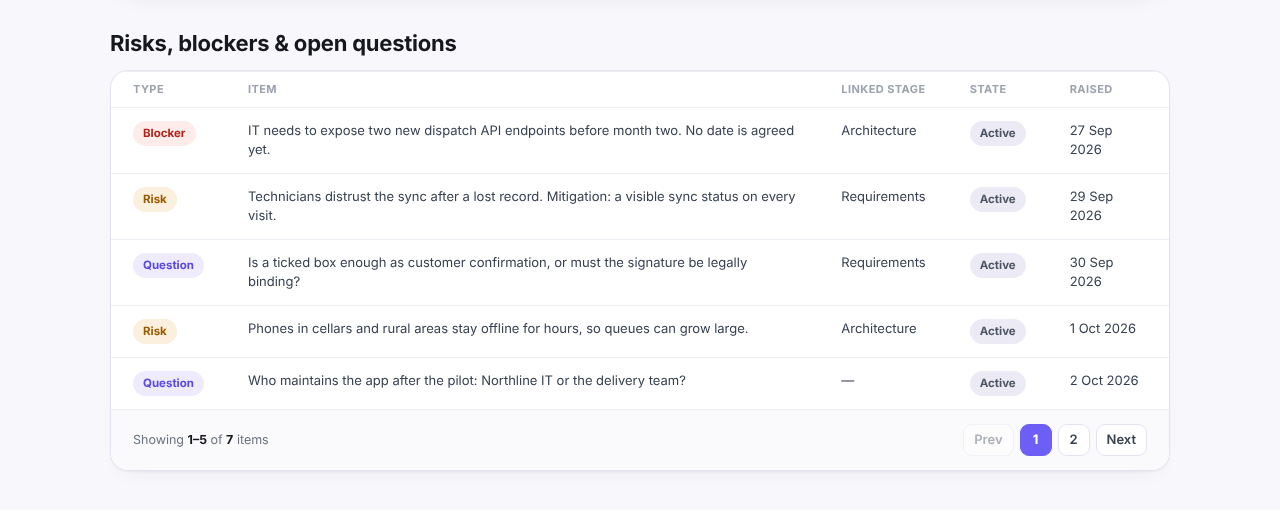Viewport: 1280px width, 510px height.
Task: Click the RAISED column header
Action: (1091, 89)
